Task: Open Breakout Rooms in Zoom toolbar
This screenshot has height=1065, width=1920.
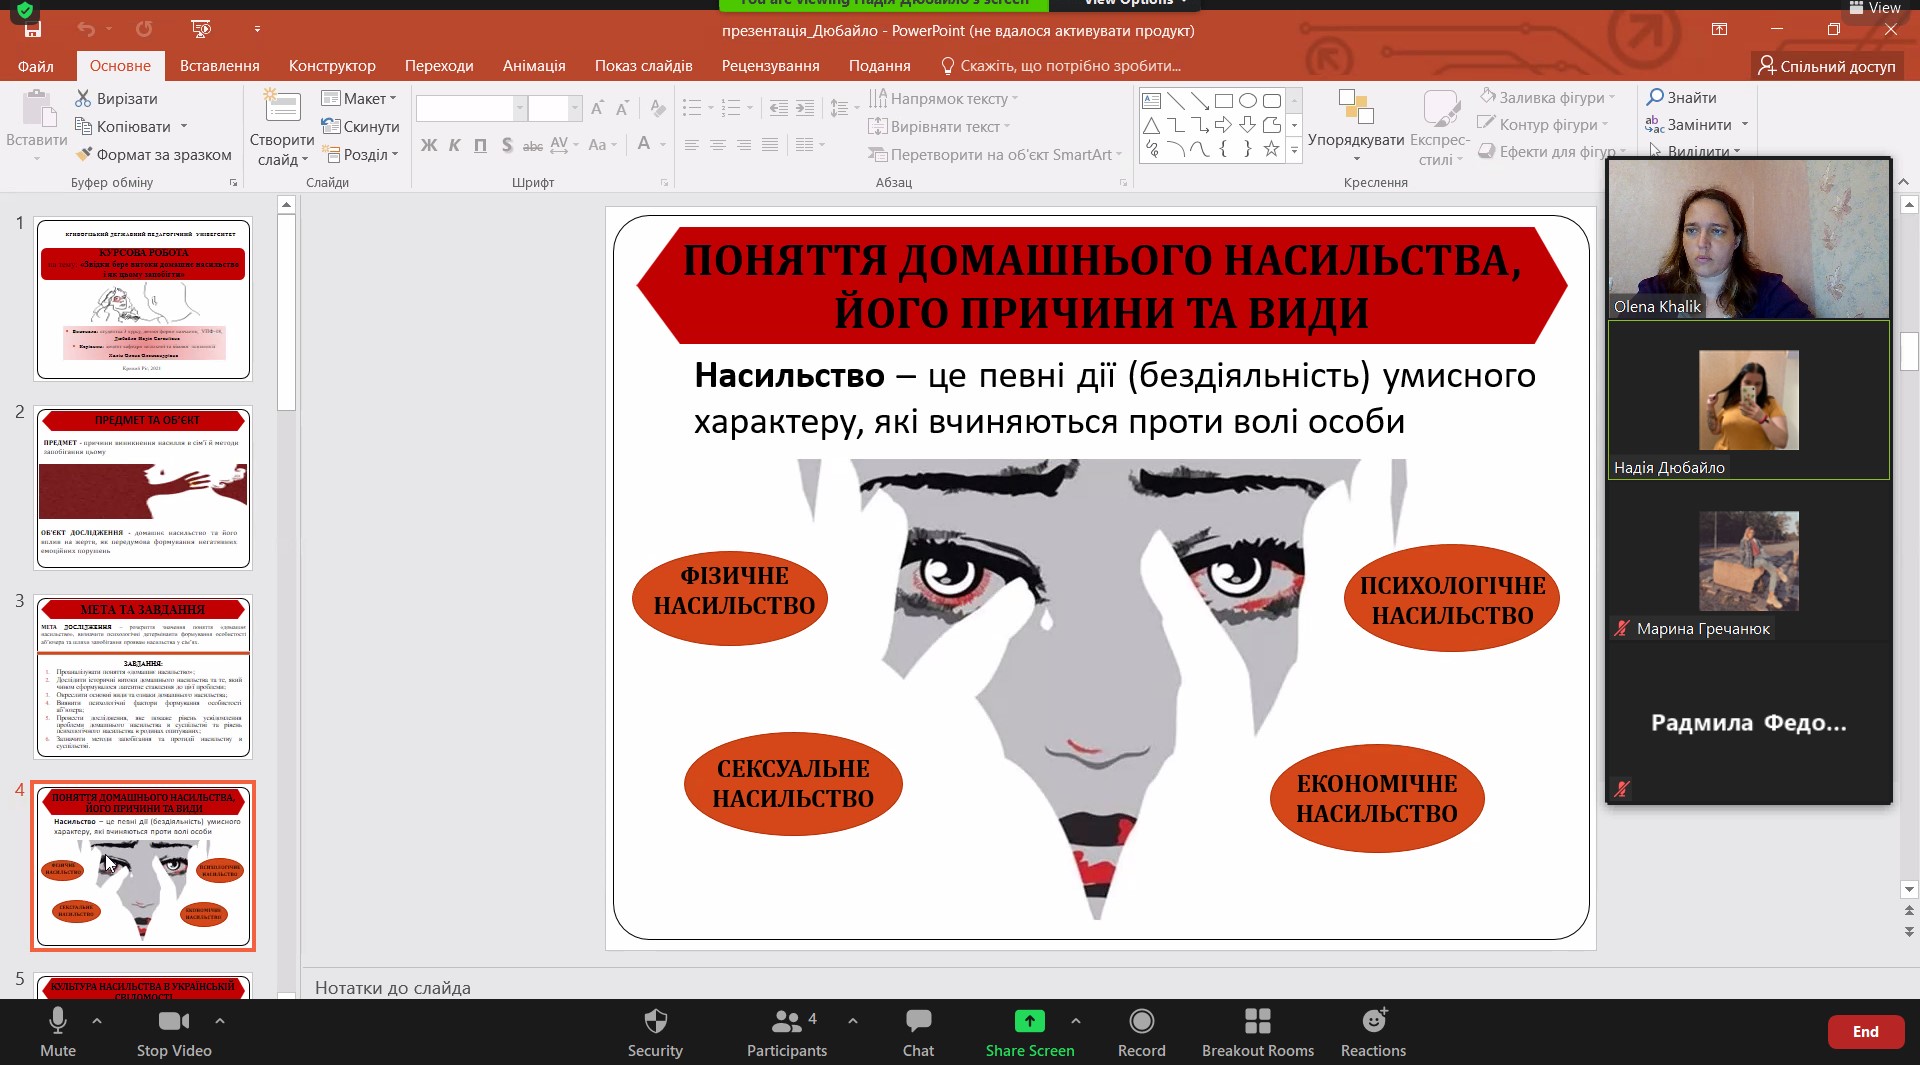Action: 1257,1032
